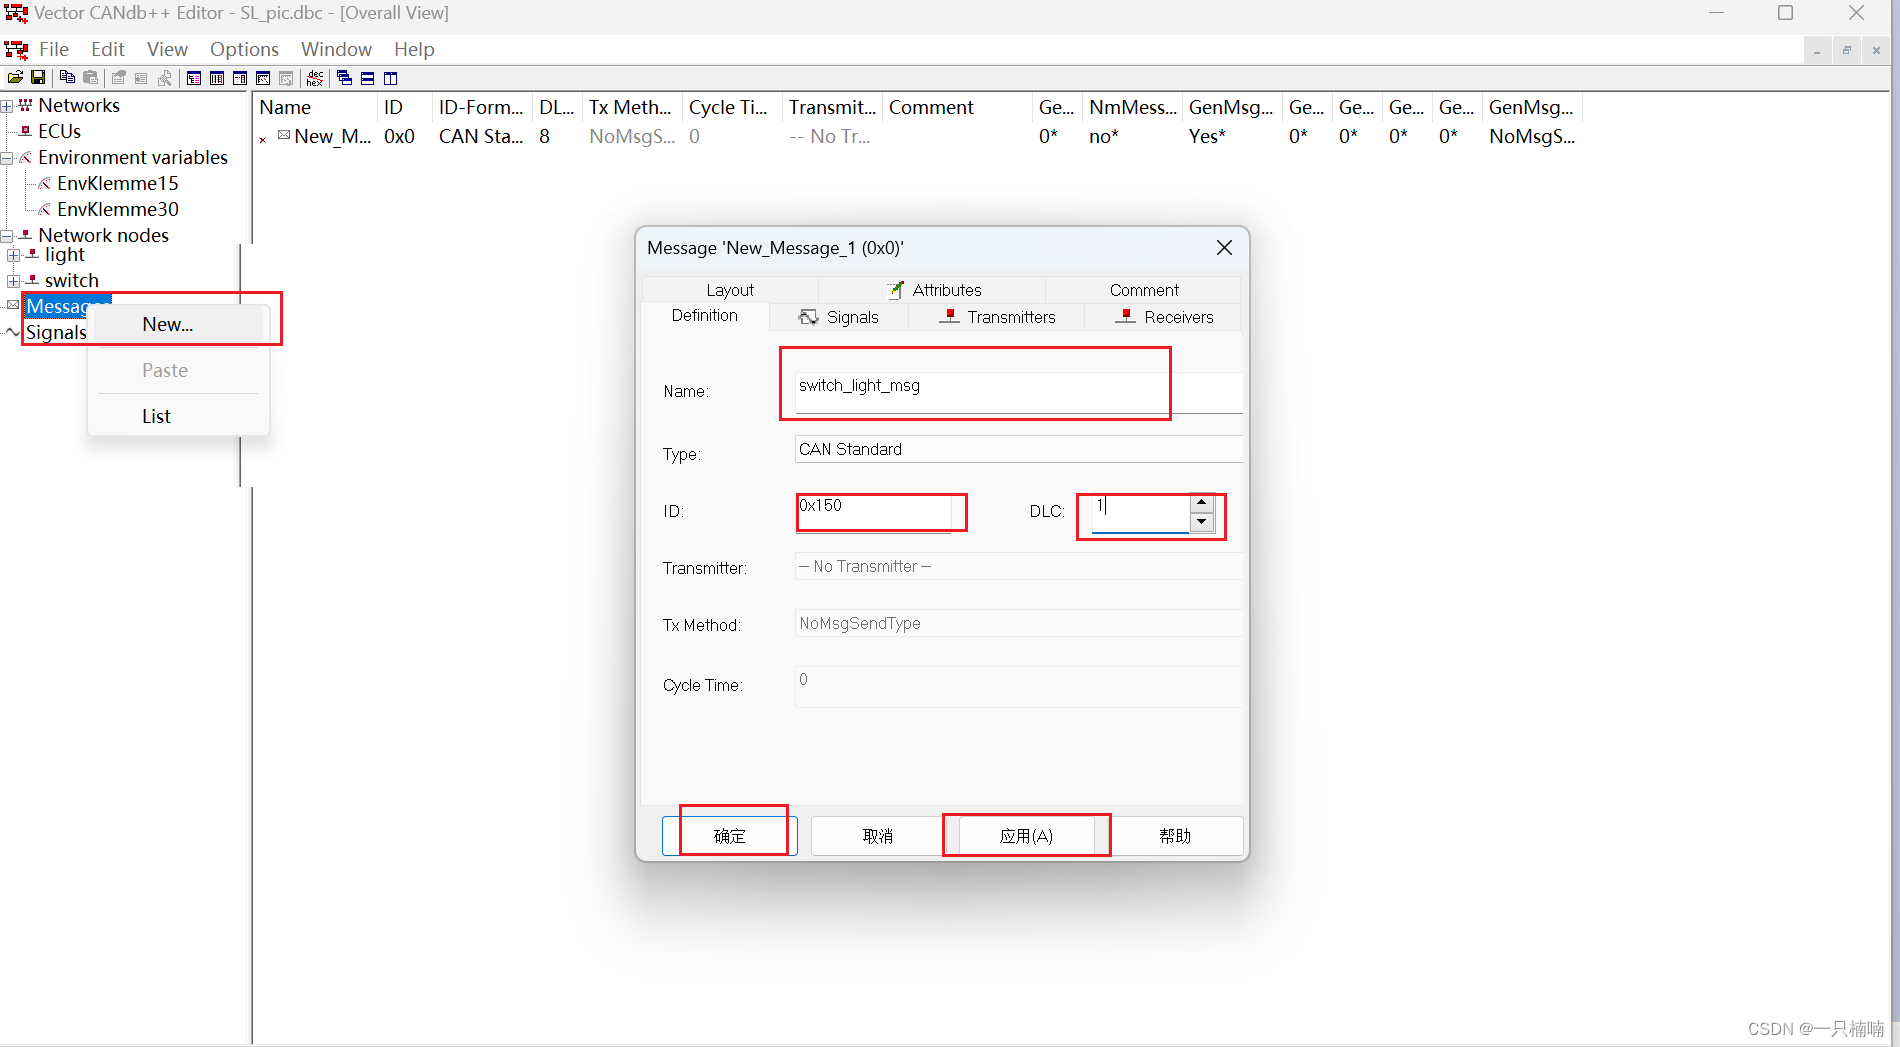Decrease DLC with the down arrow
This screenshot has width=1900, height=1047.
pyautogui.click(x=1202, y=522)
